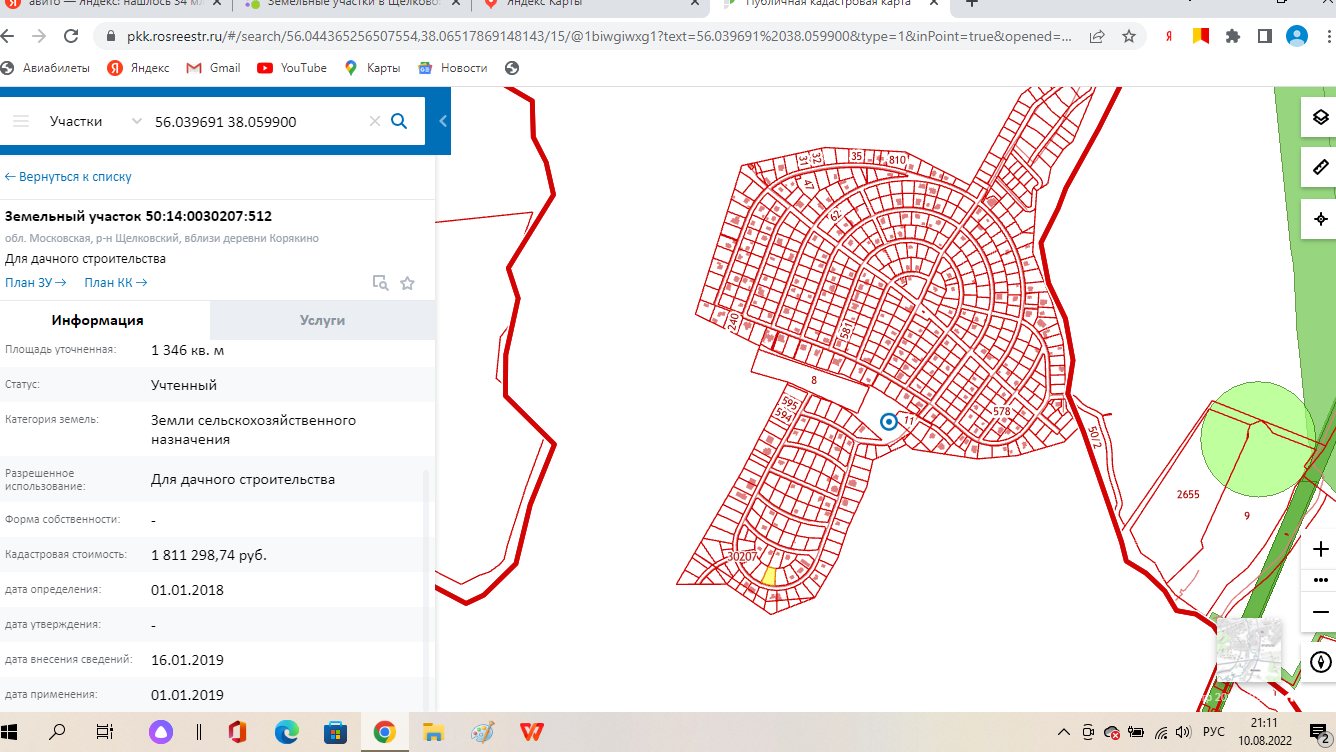The width and height of the screenshot is (1336, 752).
Task: Open Microsoft Office from the taskbar
Action: (237, 732)
